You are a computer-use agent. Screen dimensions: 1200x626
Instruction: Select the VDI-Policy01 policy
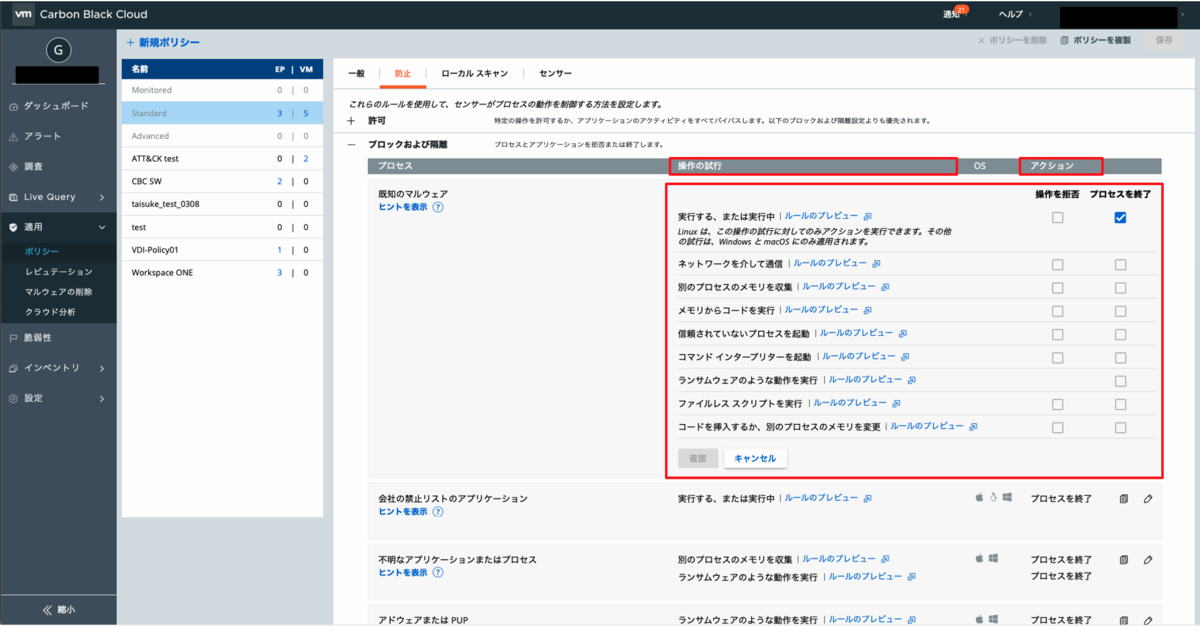[222, 249]
